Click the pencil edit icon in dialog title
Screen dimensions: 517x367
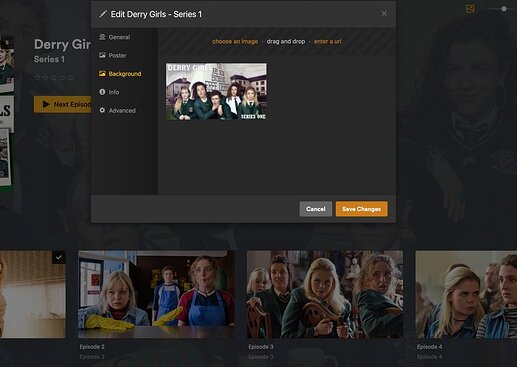pyautogui.click(x=103, y=14)
